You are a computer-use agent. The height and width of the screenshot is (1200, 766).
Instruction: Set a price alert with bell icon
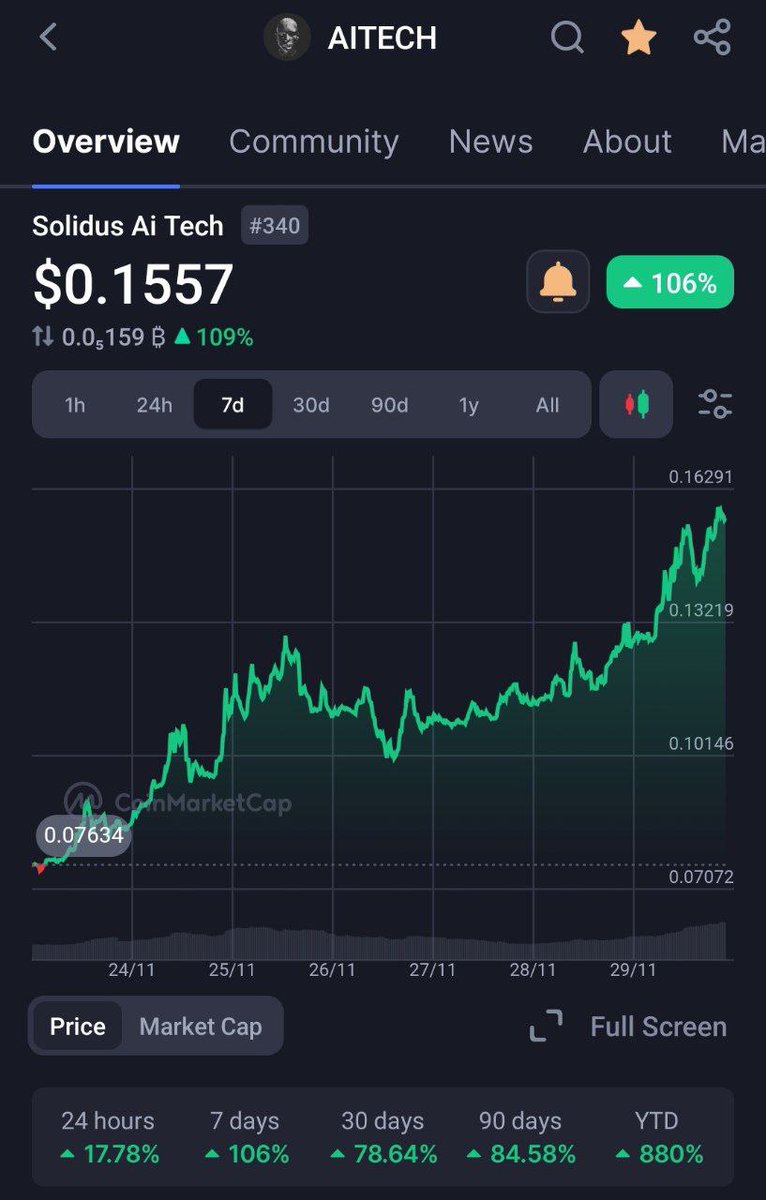coord(558,284)
